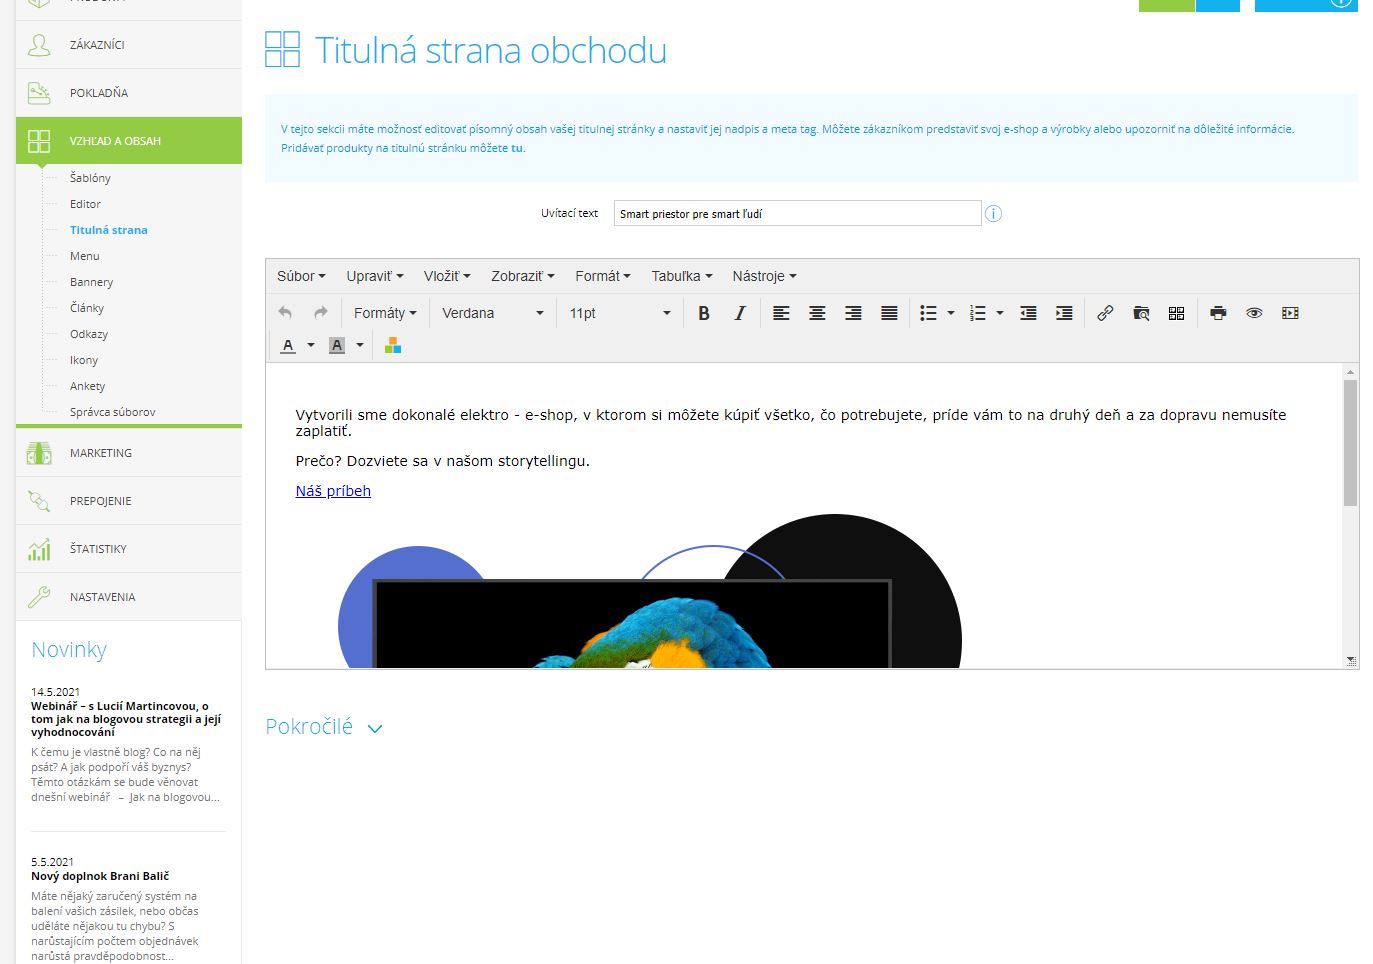This screenshot has width=1373, height=964.
Task: Insert or edit link
Action: pyautogui.click(x=1105, y=313)
